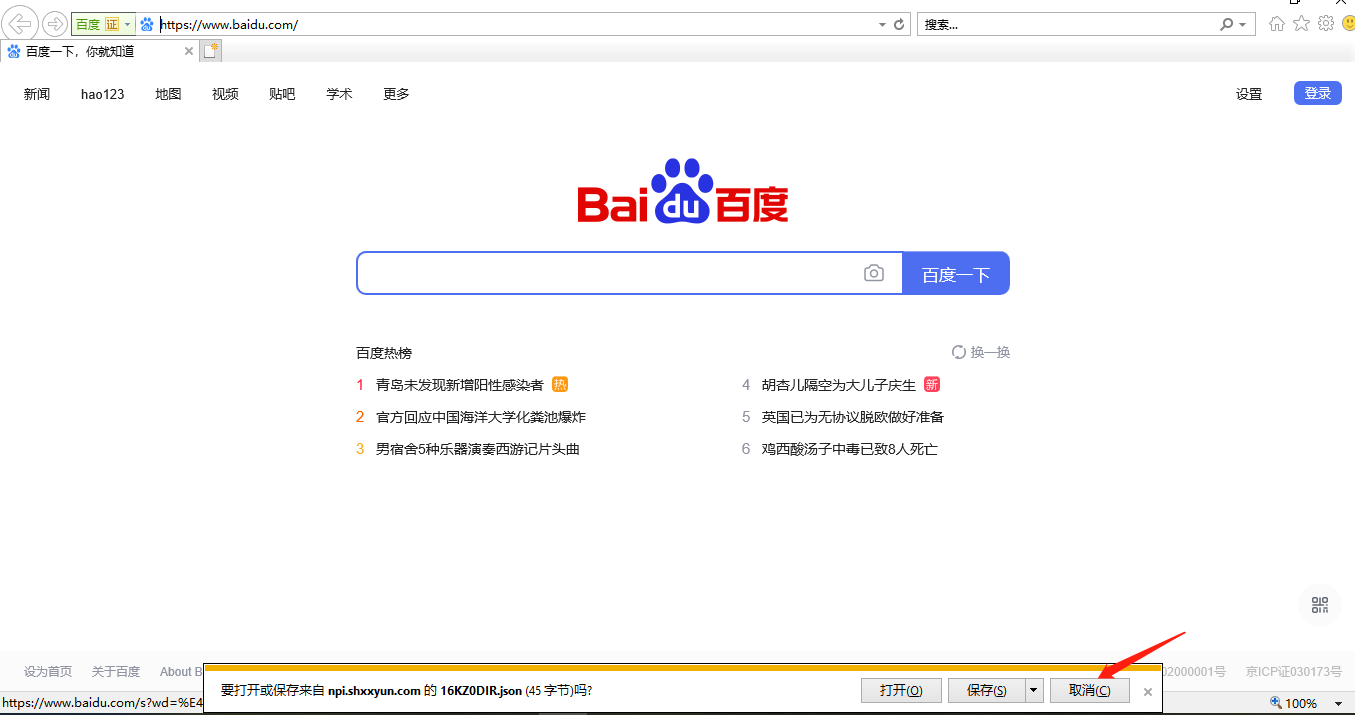Open the 新闻 link in the top navigation

[37, 94]
